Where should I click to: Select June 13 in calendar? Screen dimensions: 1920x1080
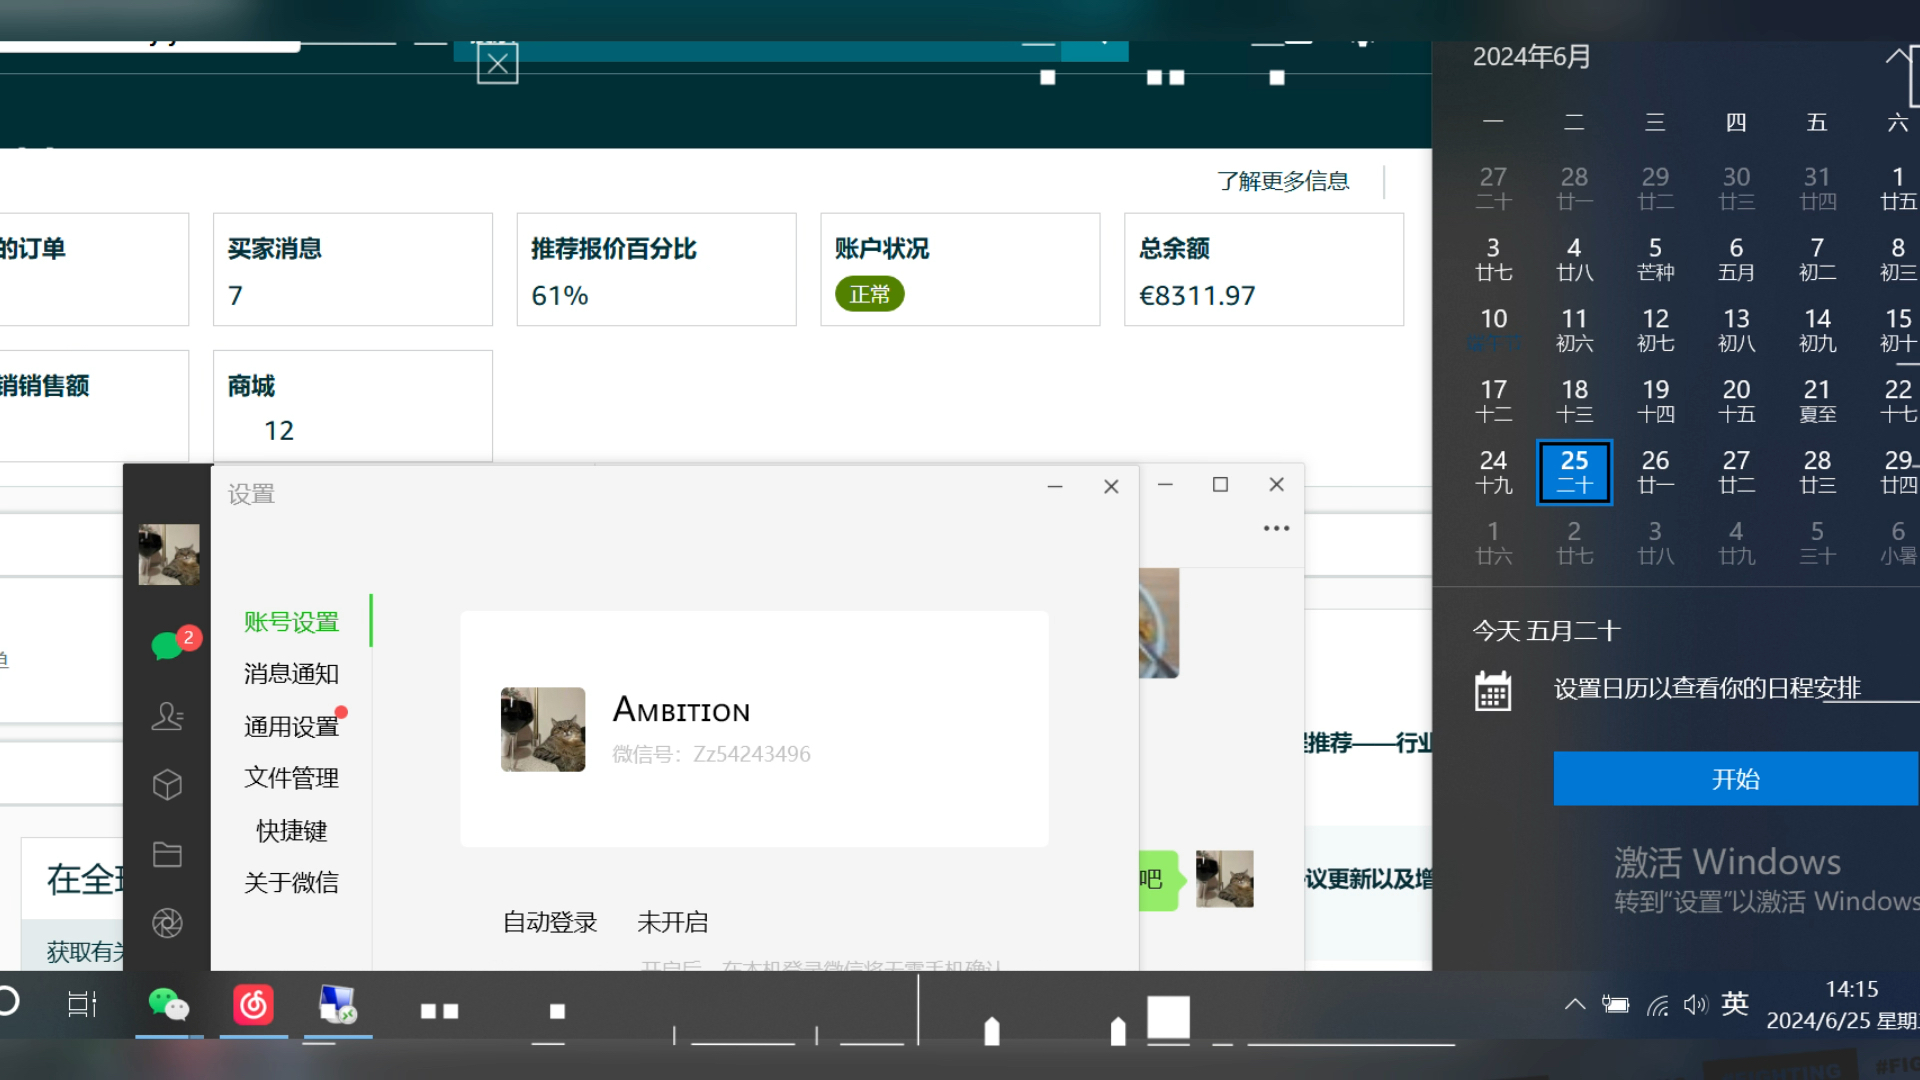1736,330
